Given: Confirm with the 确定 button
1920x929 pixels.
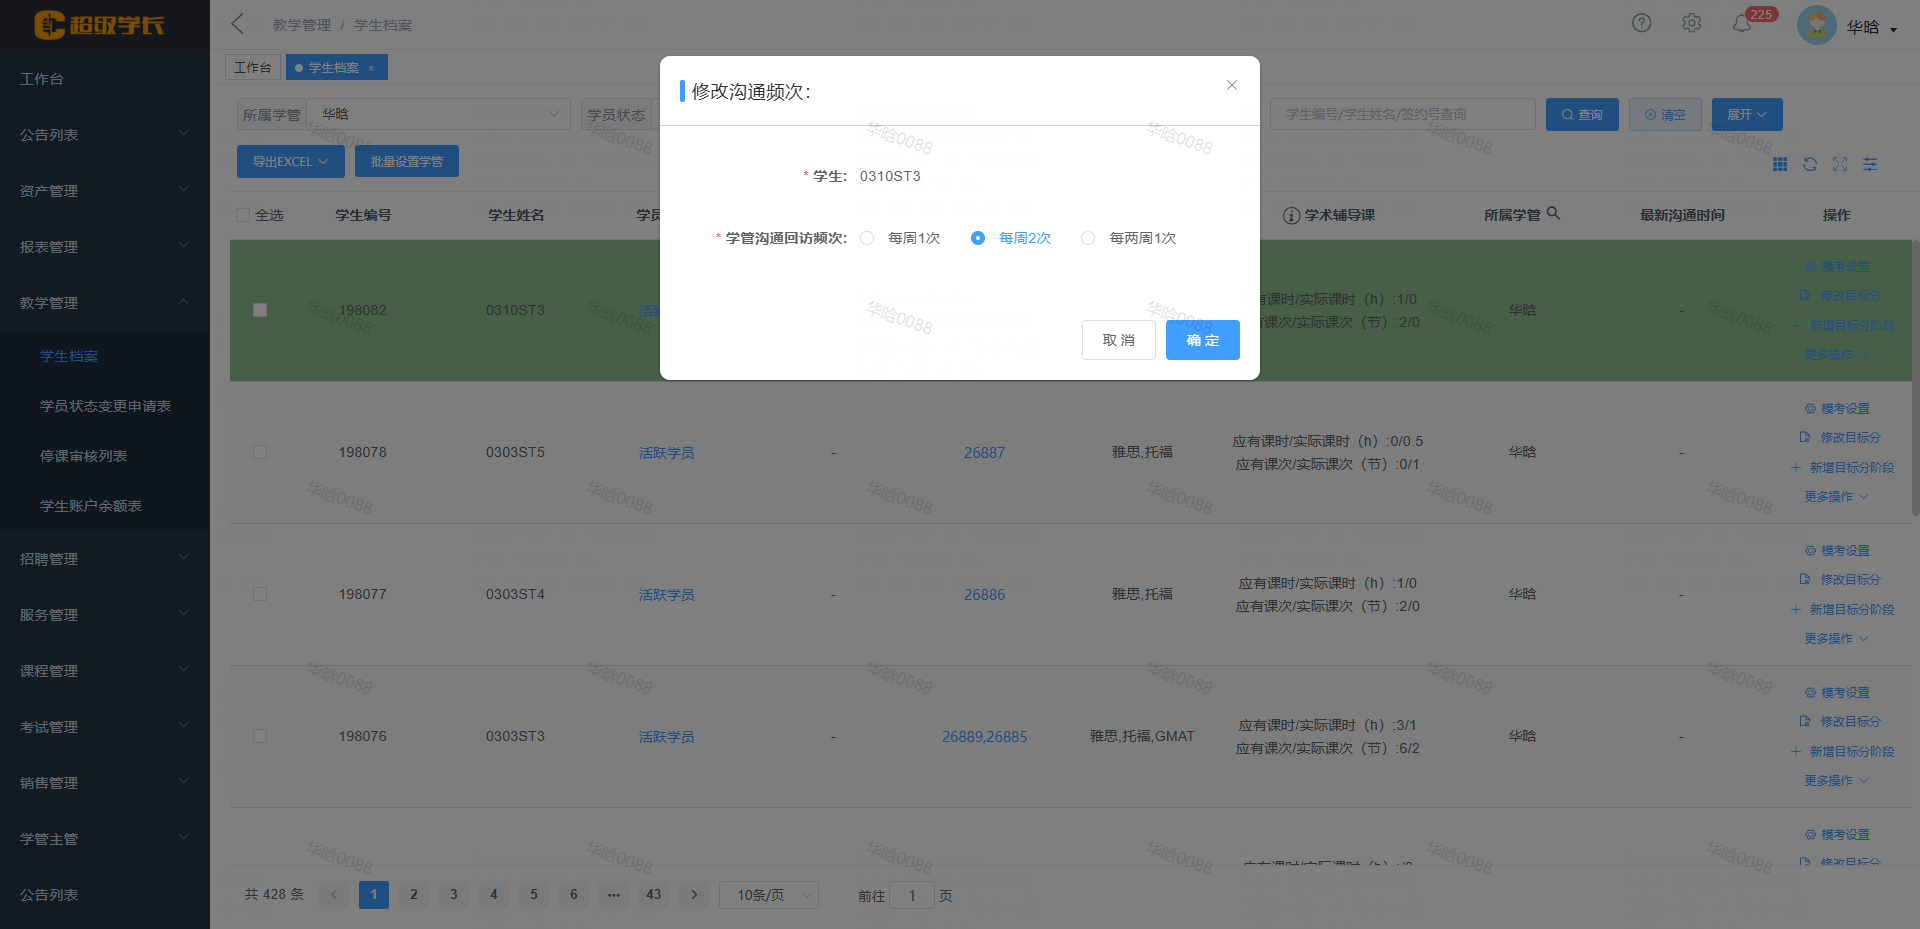Looking at the screenshot, I should (1202, 340).
